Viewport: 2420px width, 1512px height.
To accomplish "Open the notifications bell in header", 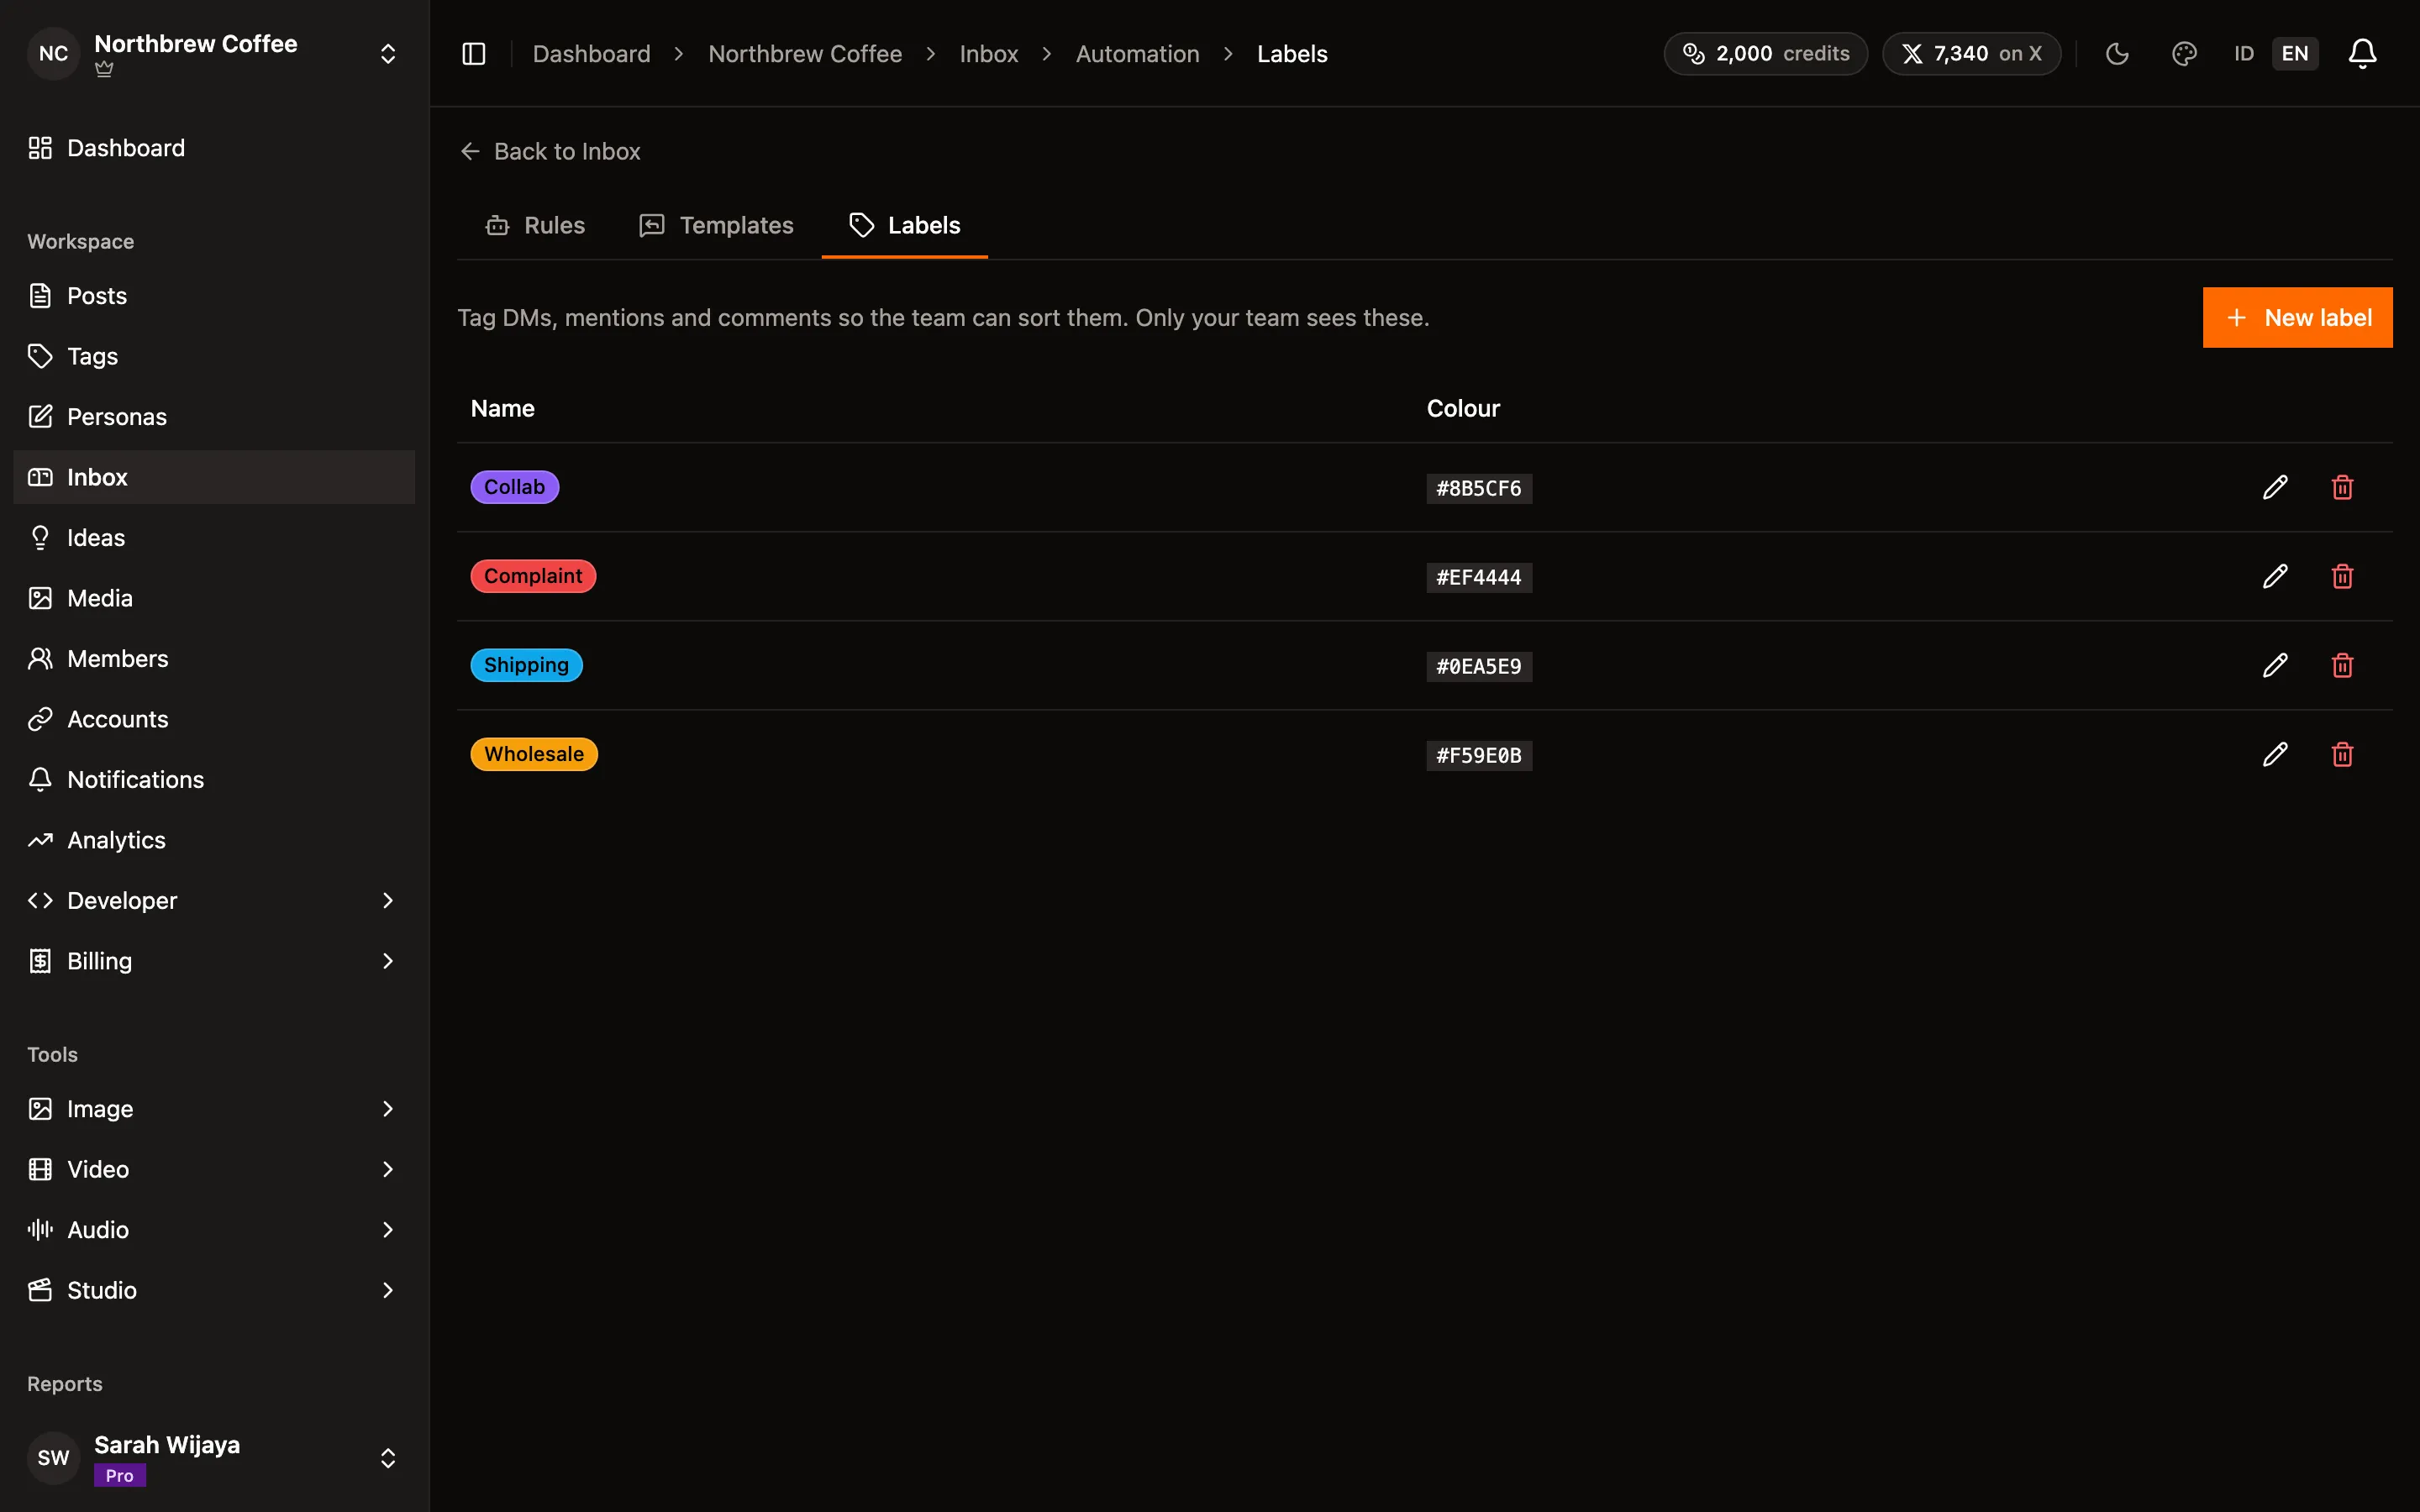I will click(x=2362, y=54).
